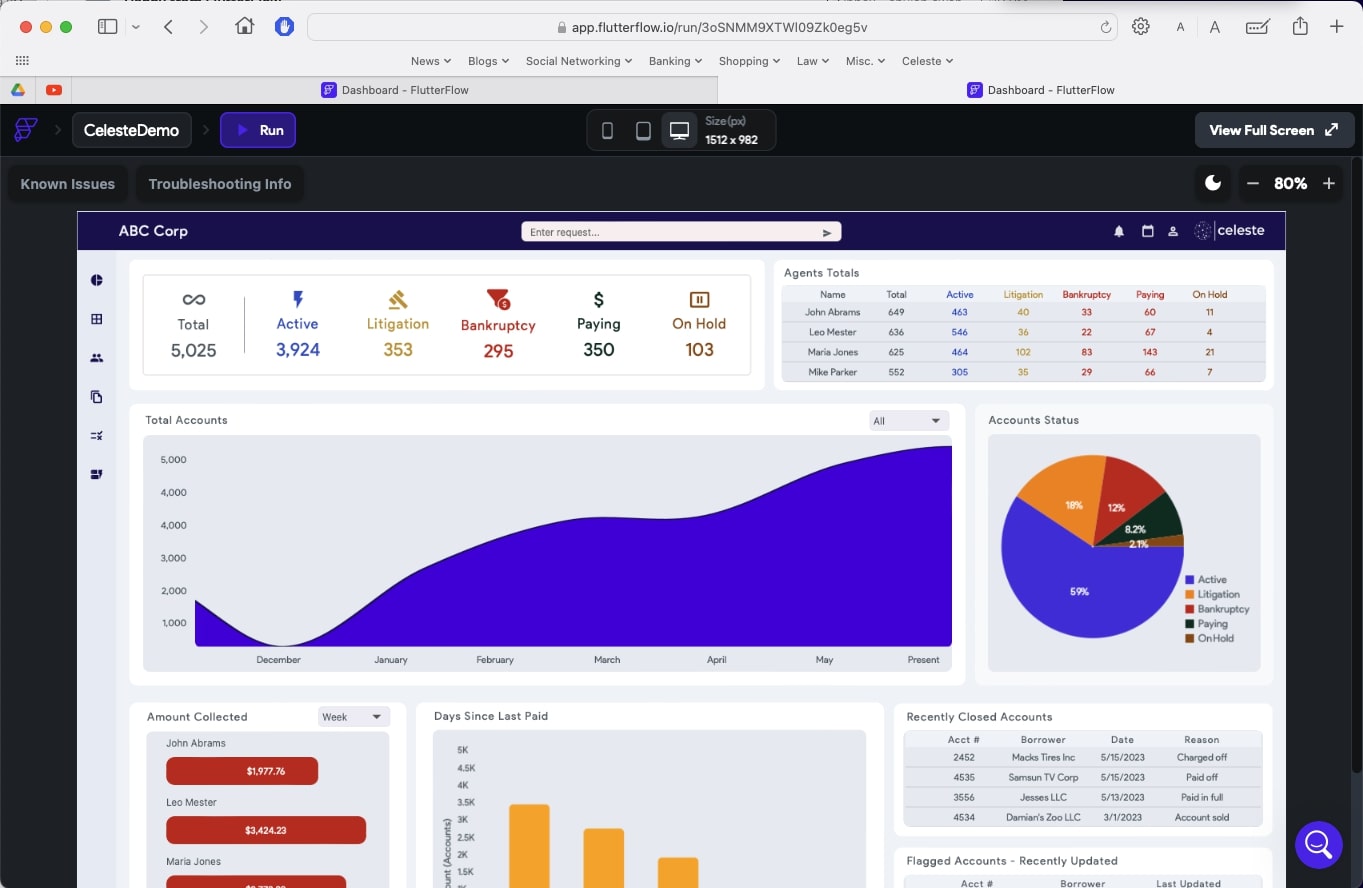
Task: Click the purple search floating button
Action: [x=1318, y=845]
